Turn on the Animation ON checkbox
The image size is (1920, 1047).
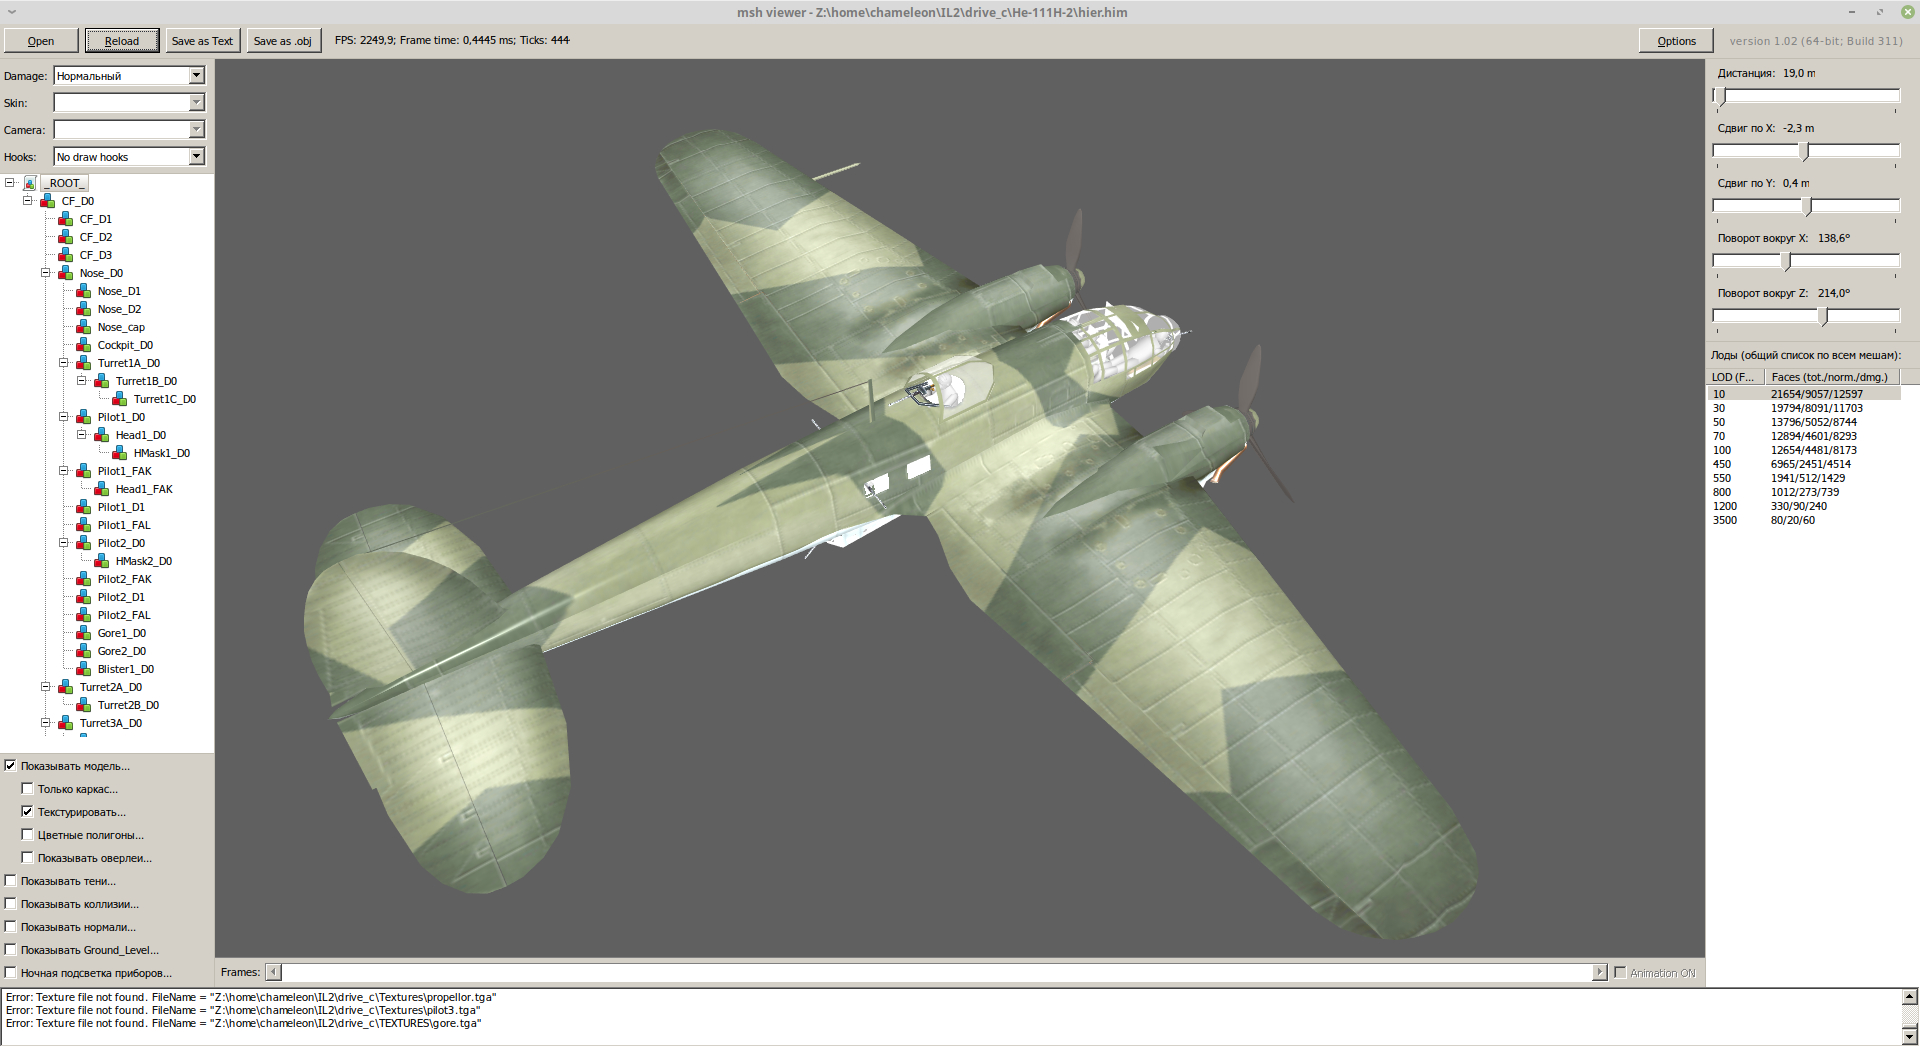pyautogui.click(x=1620, y=973)
